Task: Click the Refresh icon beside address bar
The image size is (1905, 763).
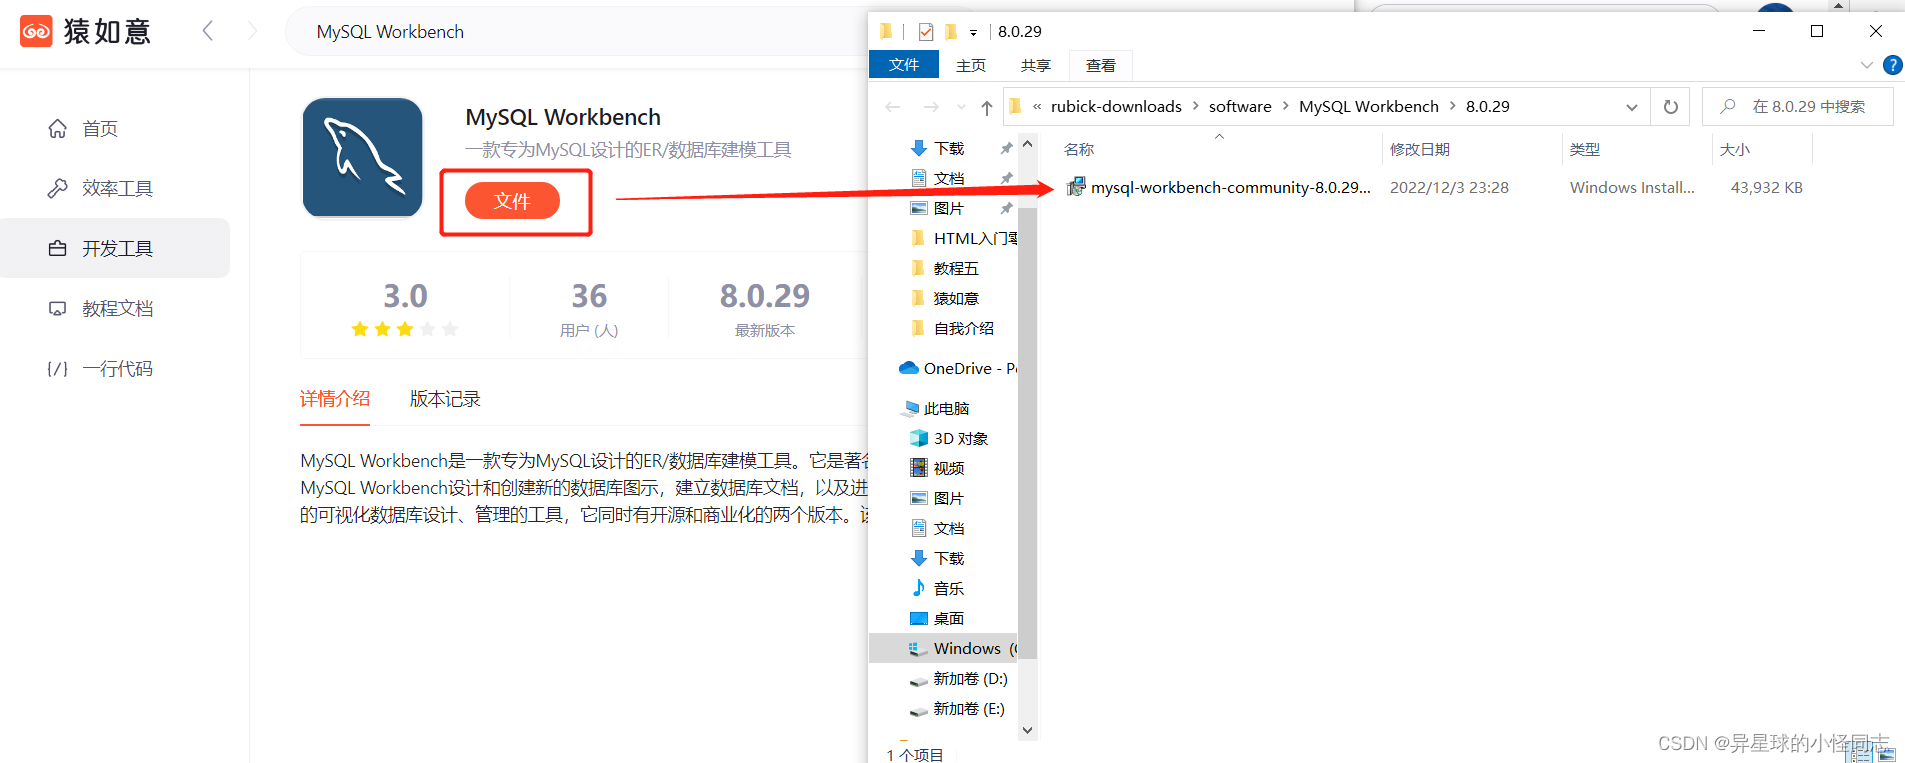Action: point(1671,107)
